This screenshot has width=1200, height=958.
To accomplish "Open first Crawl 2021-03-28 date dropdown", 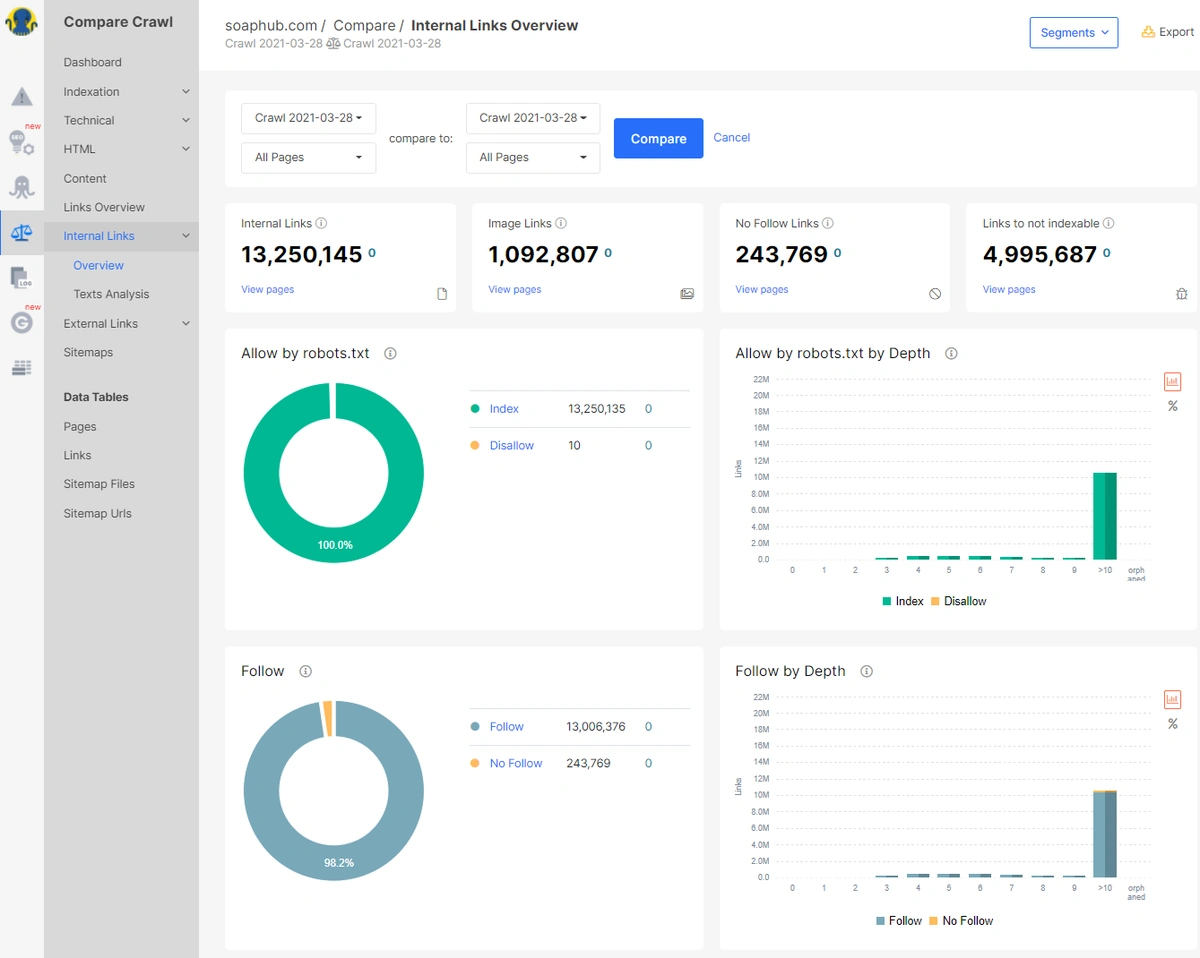I will [308, 118].
